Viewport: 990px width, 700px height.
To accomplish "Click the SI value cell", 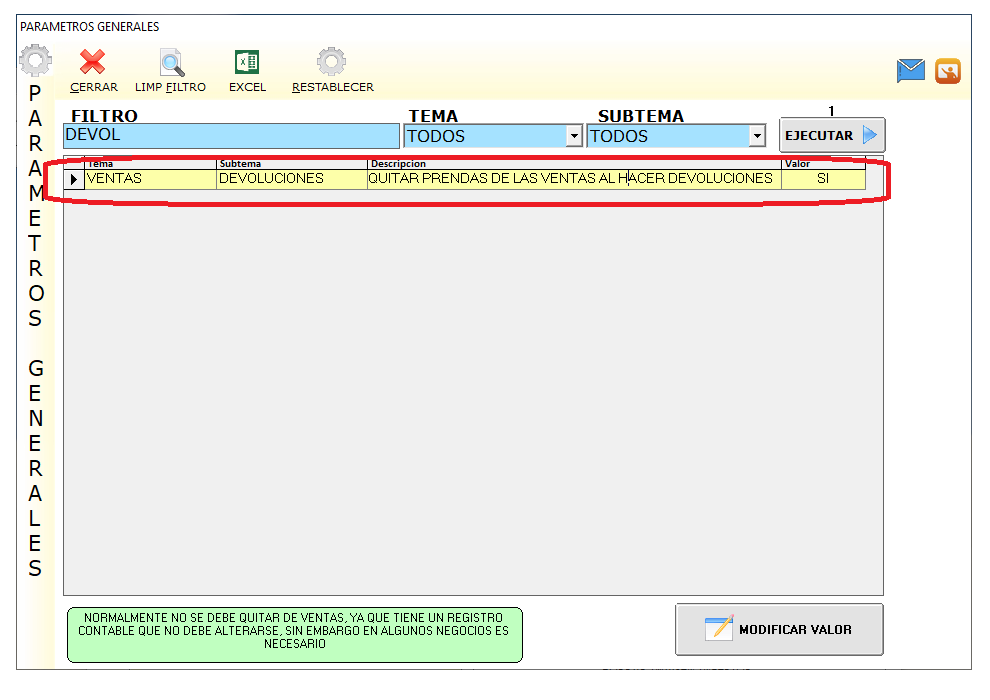I will point(823,179).
